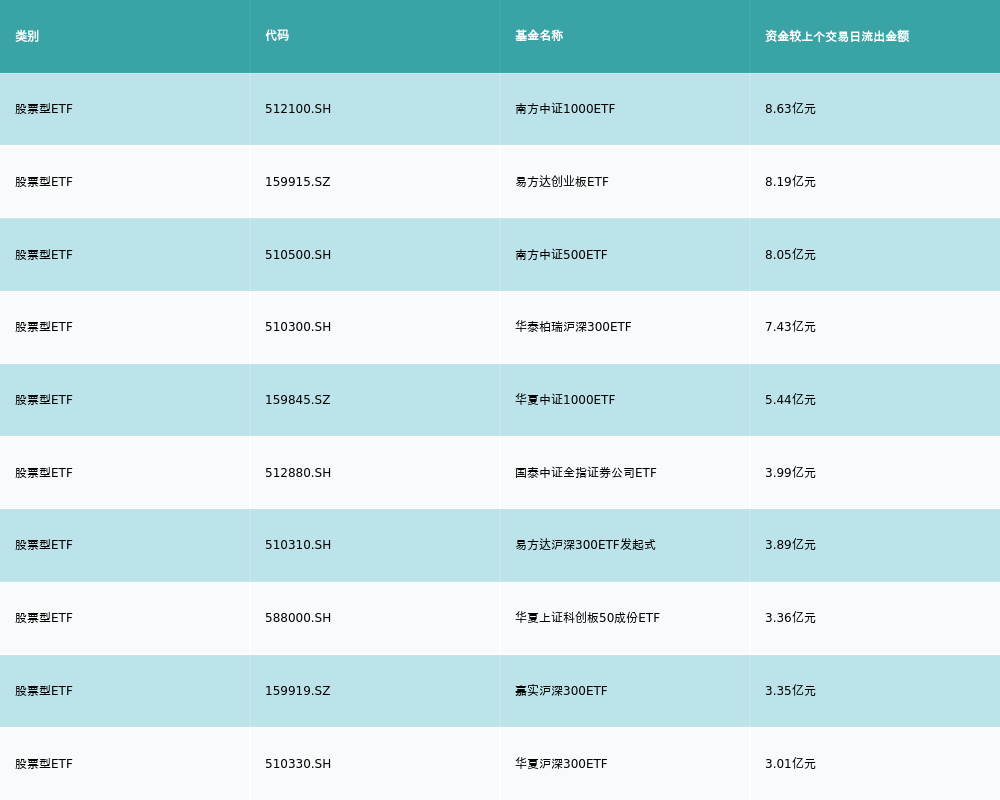Screen dimensions: 1000x800
Task: Select fund name 南方中证500ETF
Action: coord(561,255)
